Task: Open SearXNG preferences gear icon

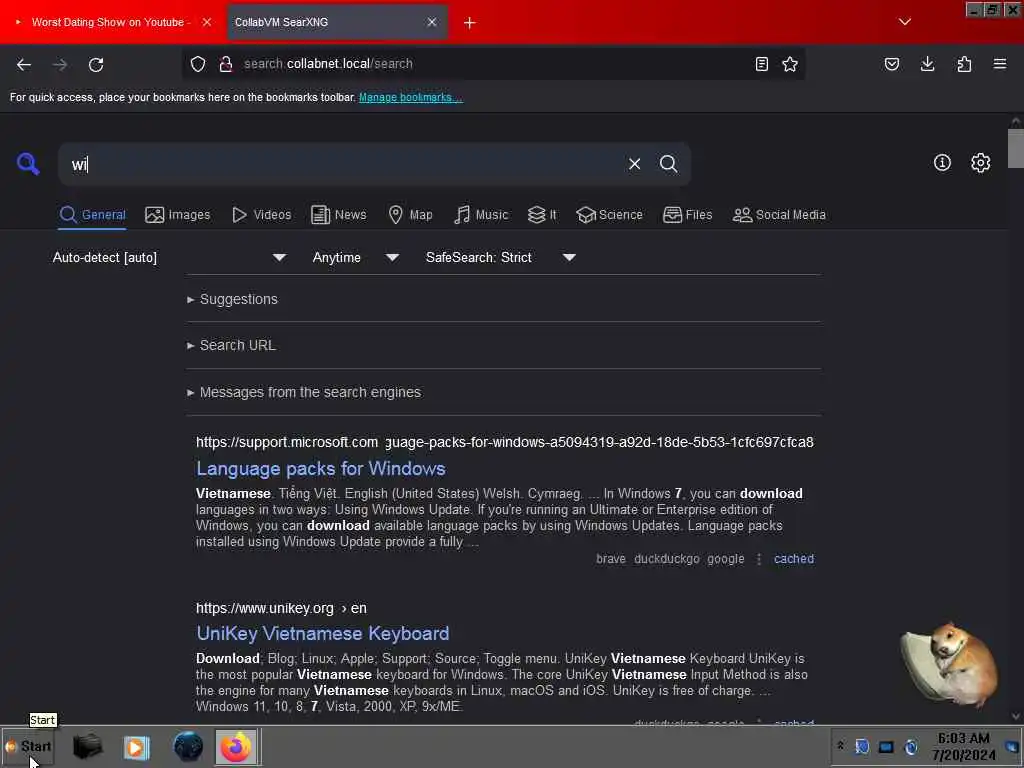Action: (x=980, y=163)
